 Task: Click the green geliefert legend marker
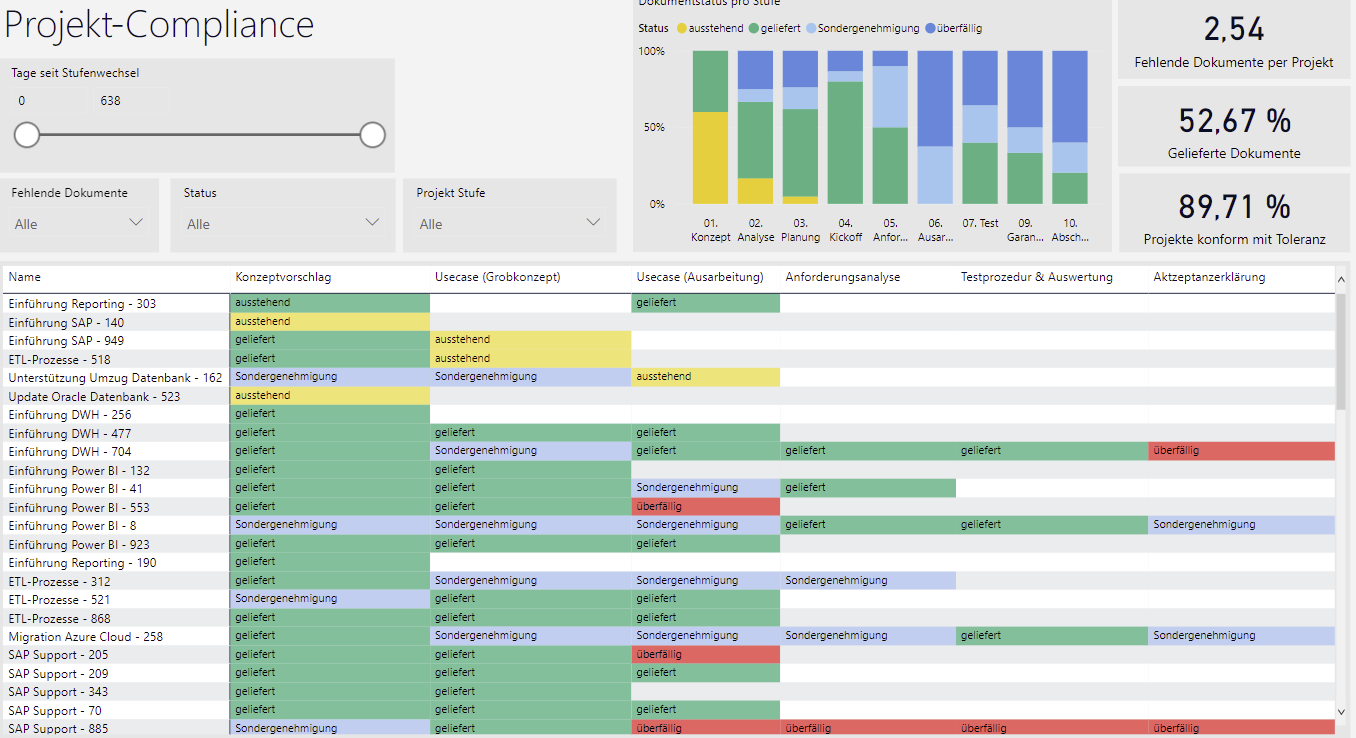(x=752, y=28)
